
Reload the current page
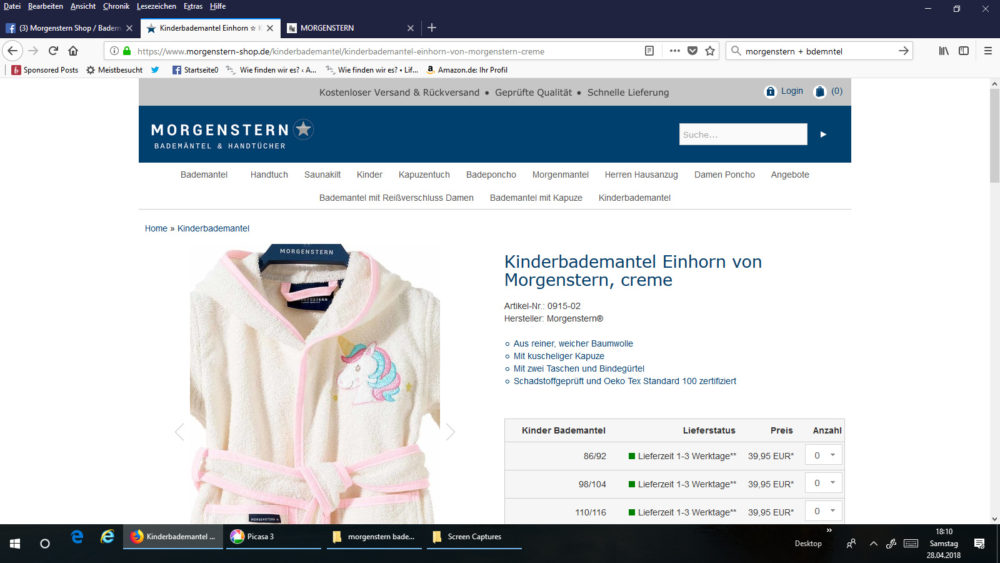click(54, 51)
